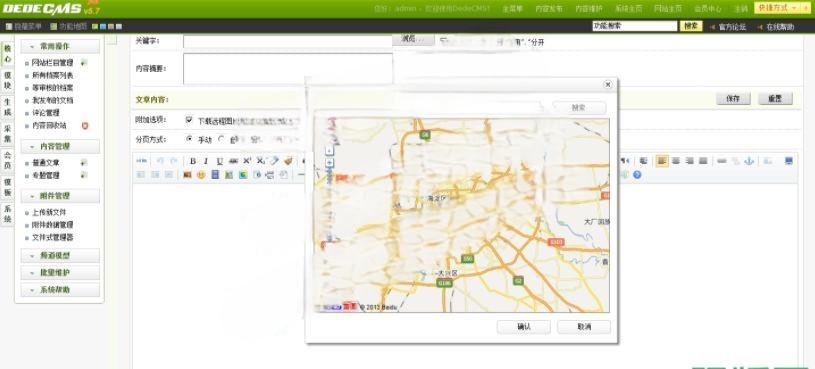The image size is (815, 369).
Task: Toggle underline formatting in editor toolbar
Action: [x=220, y=161]
